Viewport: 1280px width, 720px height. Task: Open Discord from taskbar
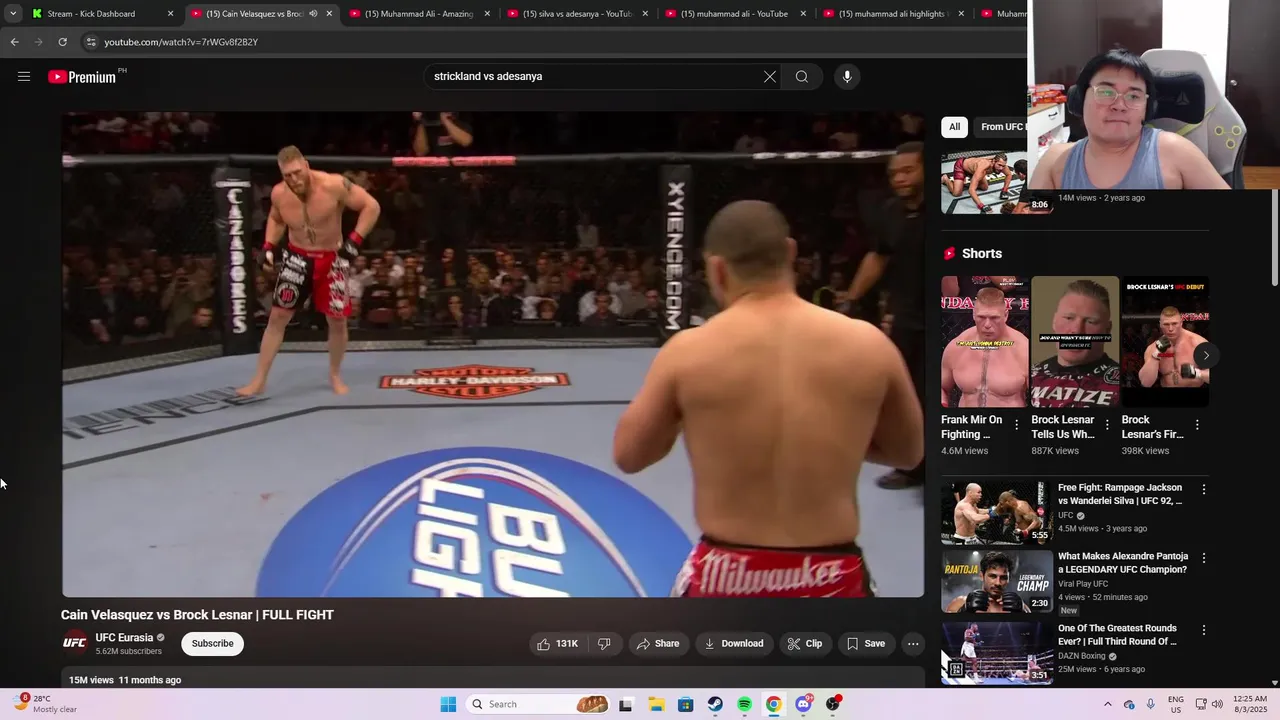pyautogui.click(x=803, y=704)
